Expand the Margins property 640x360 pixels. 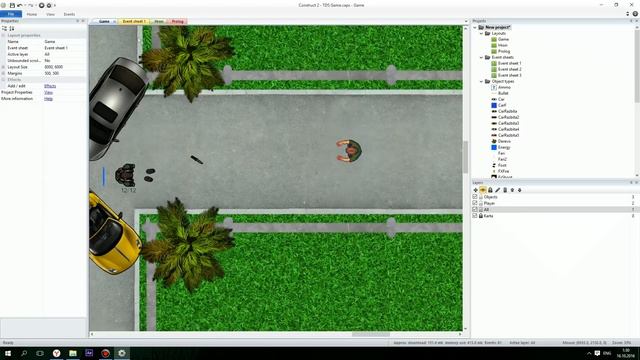pyautogui.click(x=3, y=73)
